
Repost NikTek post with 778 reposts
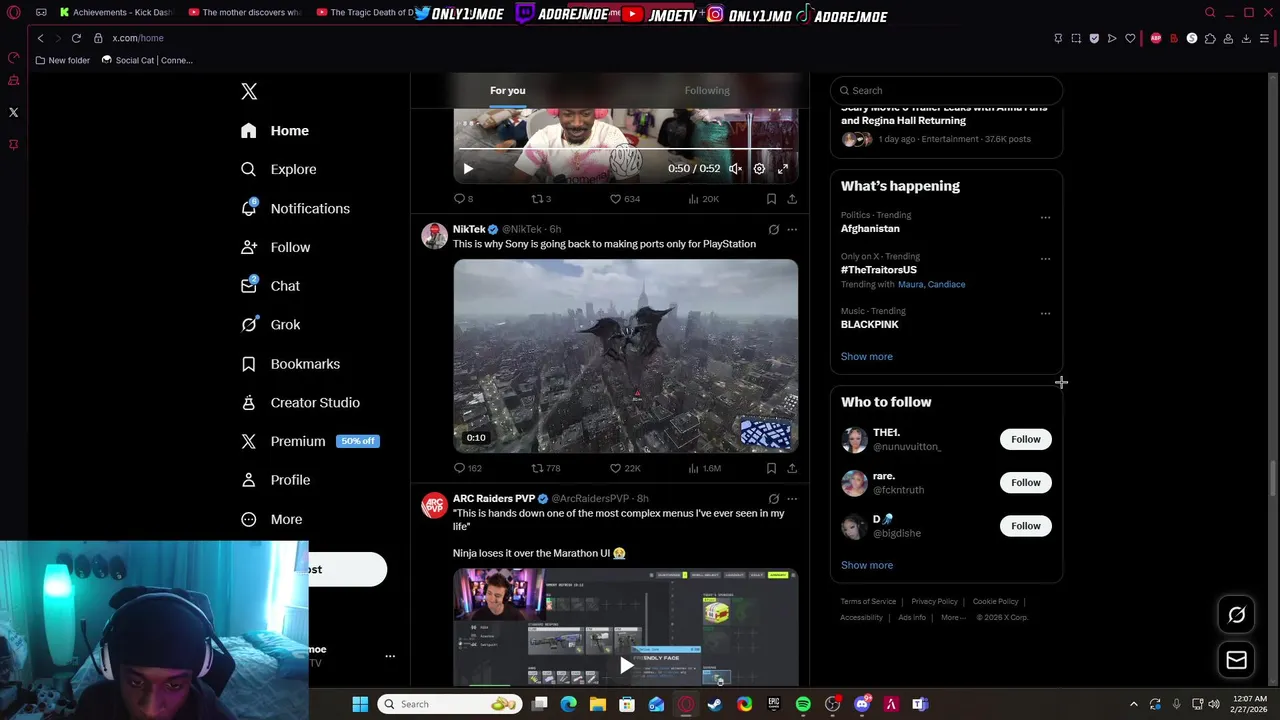546,468
